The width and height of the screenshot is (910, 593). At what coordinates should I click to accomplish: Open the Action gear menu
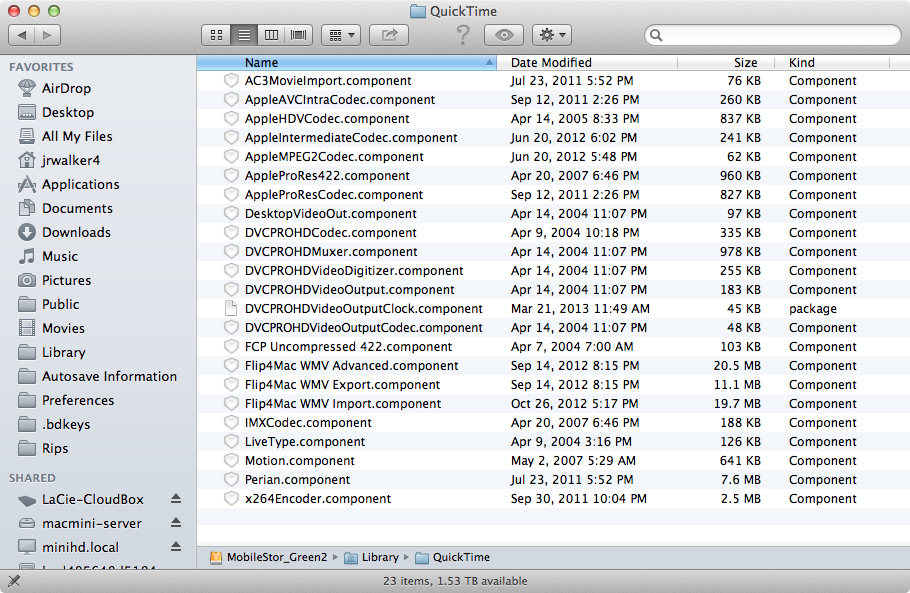(x=552, y=35)
